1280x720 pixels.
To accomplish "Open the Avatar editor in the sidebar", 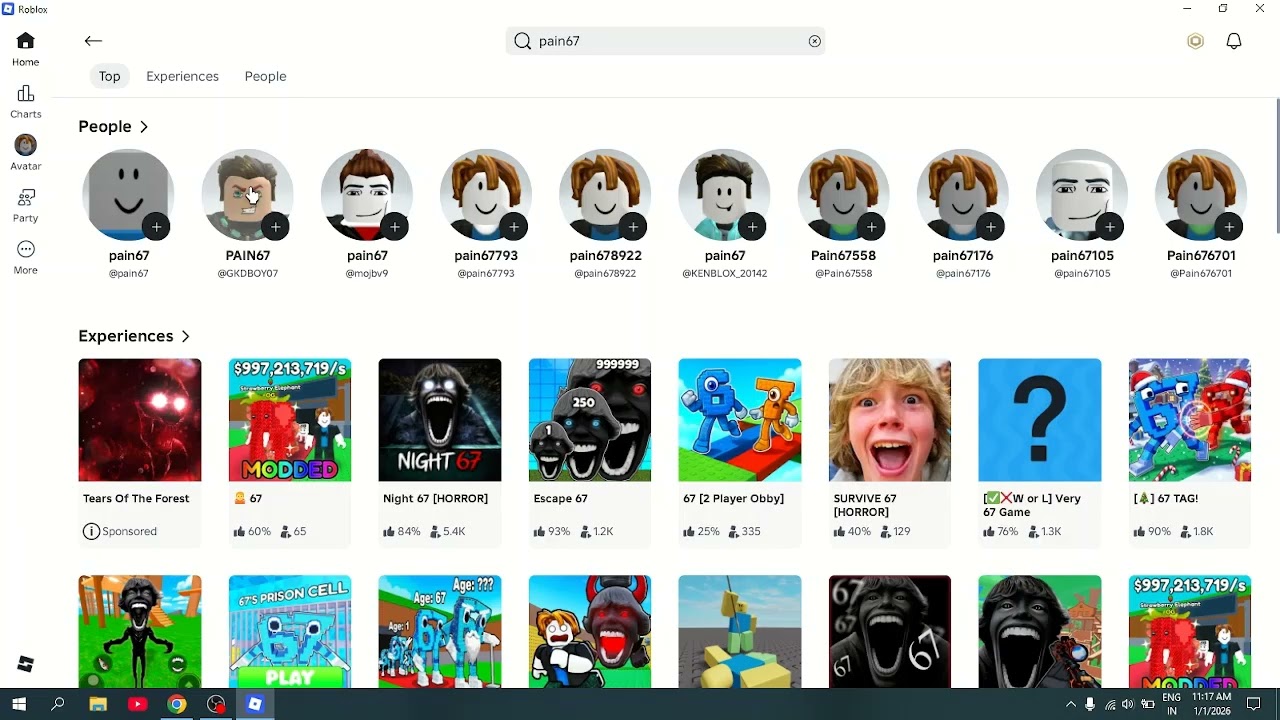I will (26, 153).
